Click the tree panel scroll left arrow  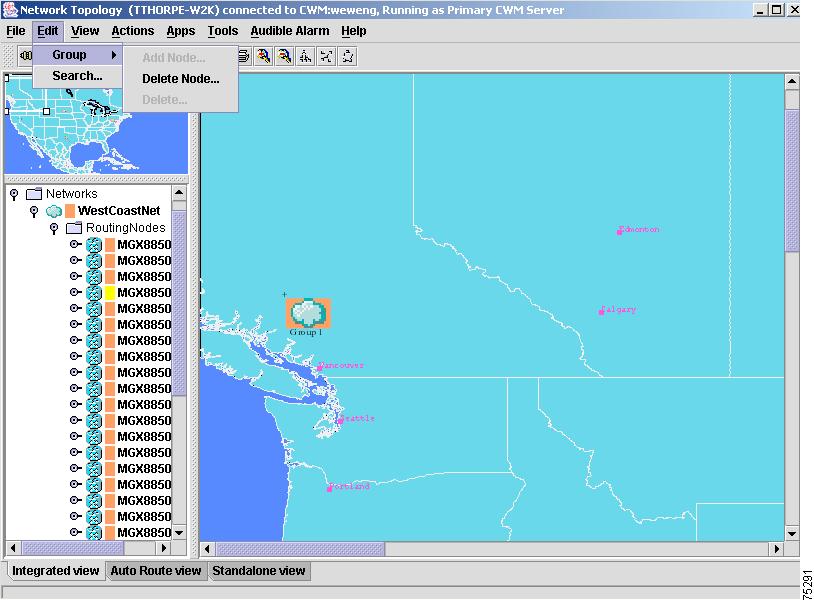point(12,548)
